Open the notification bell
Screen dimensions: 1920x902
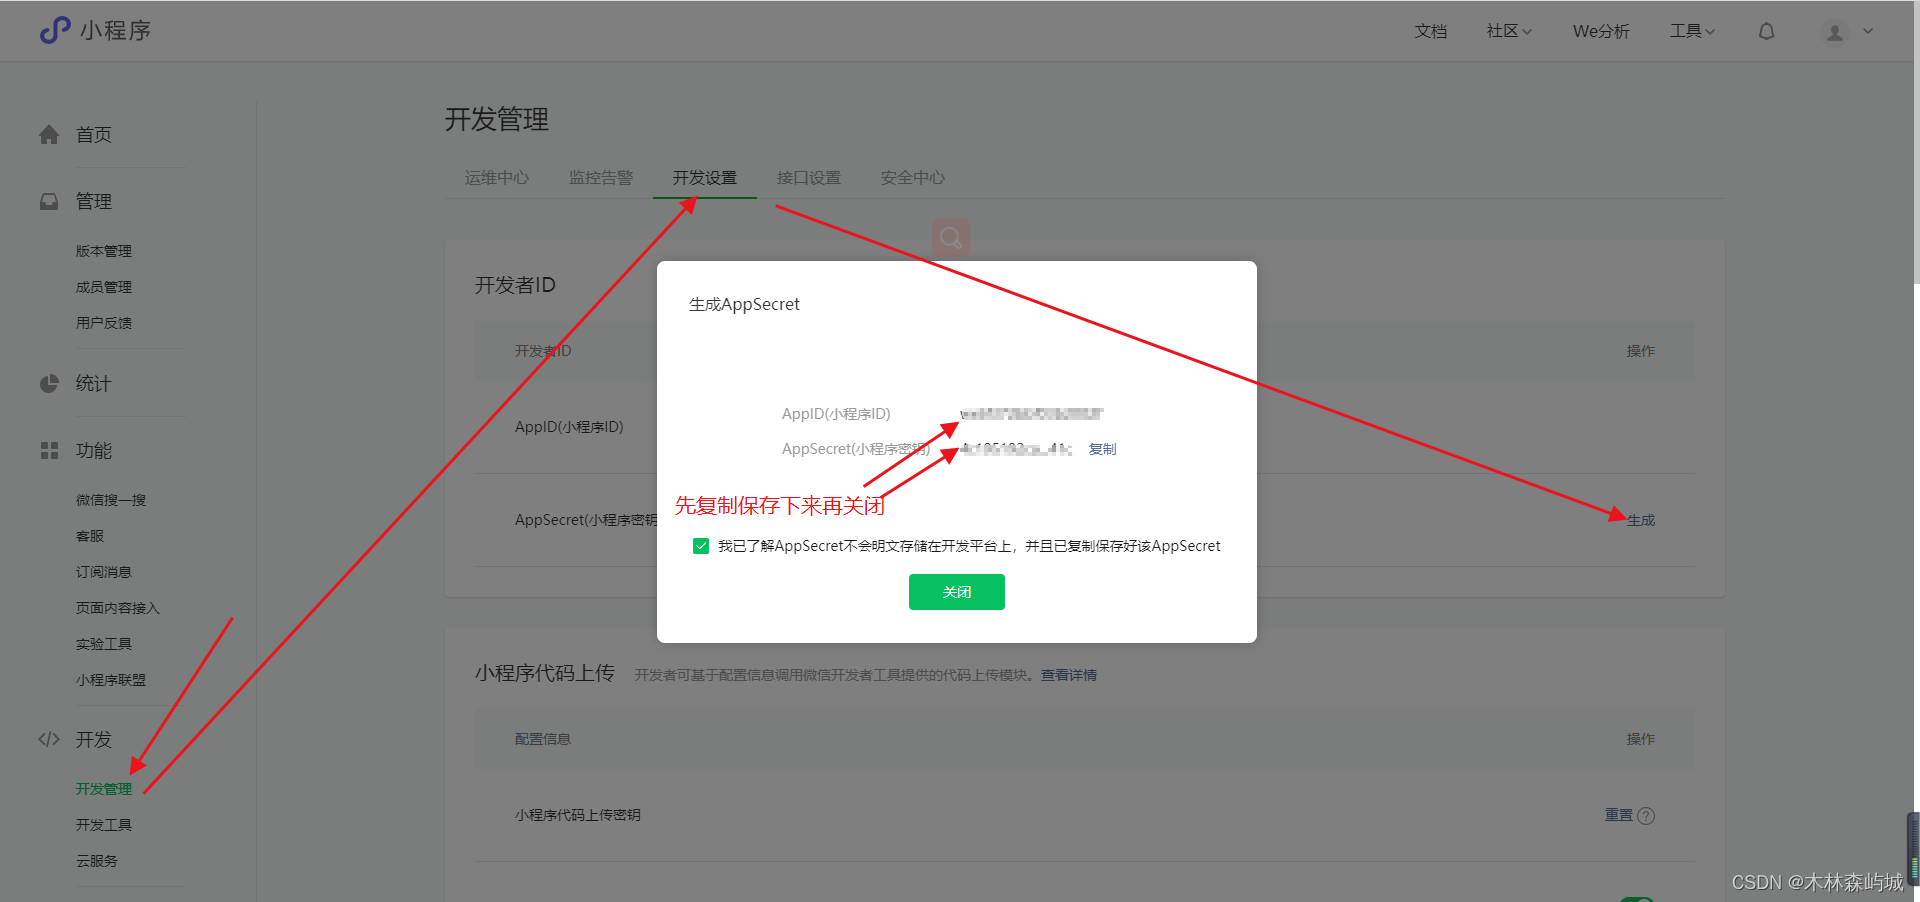coord(1766,30)
